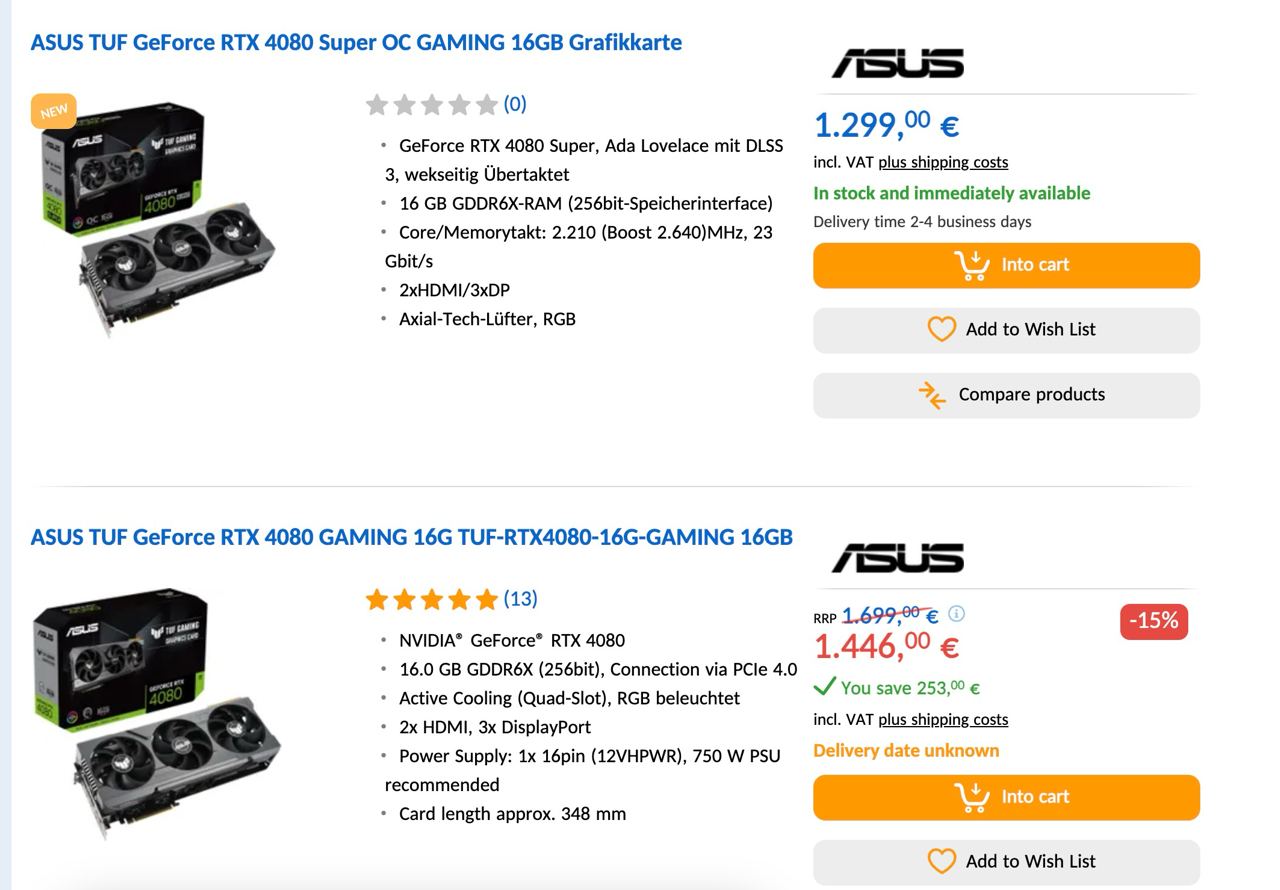This screenshot has height=890, width=1280.
Task: Click the RRP info icon beside 1.699,00 €
Action: pyautogui.click(x=956, y=613)
